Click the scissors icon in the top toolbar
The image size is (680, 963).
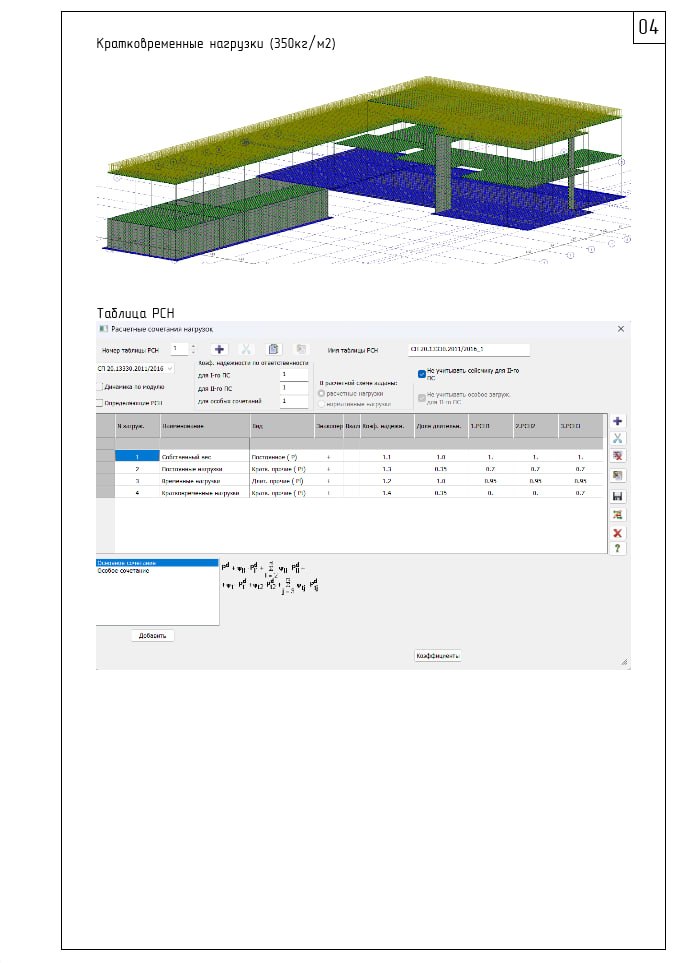point(246,349)
